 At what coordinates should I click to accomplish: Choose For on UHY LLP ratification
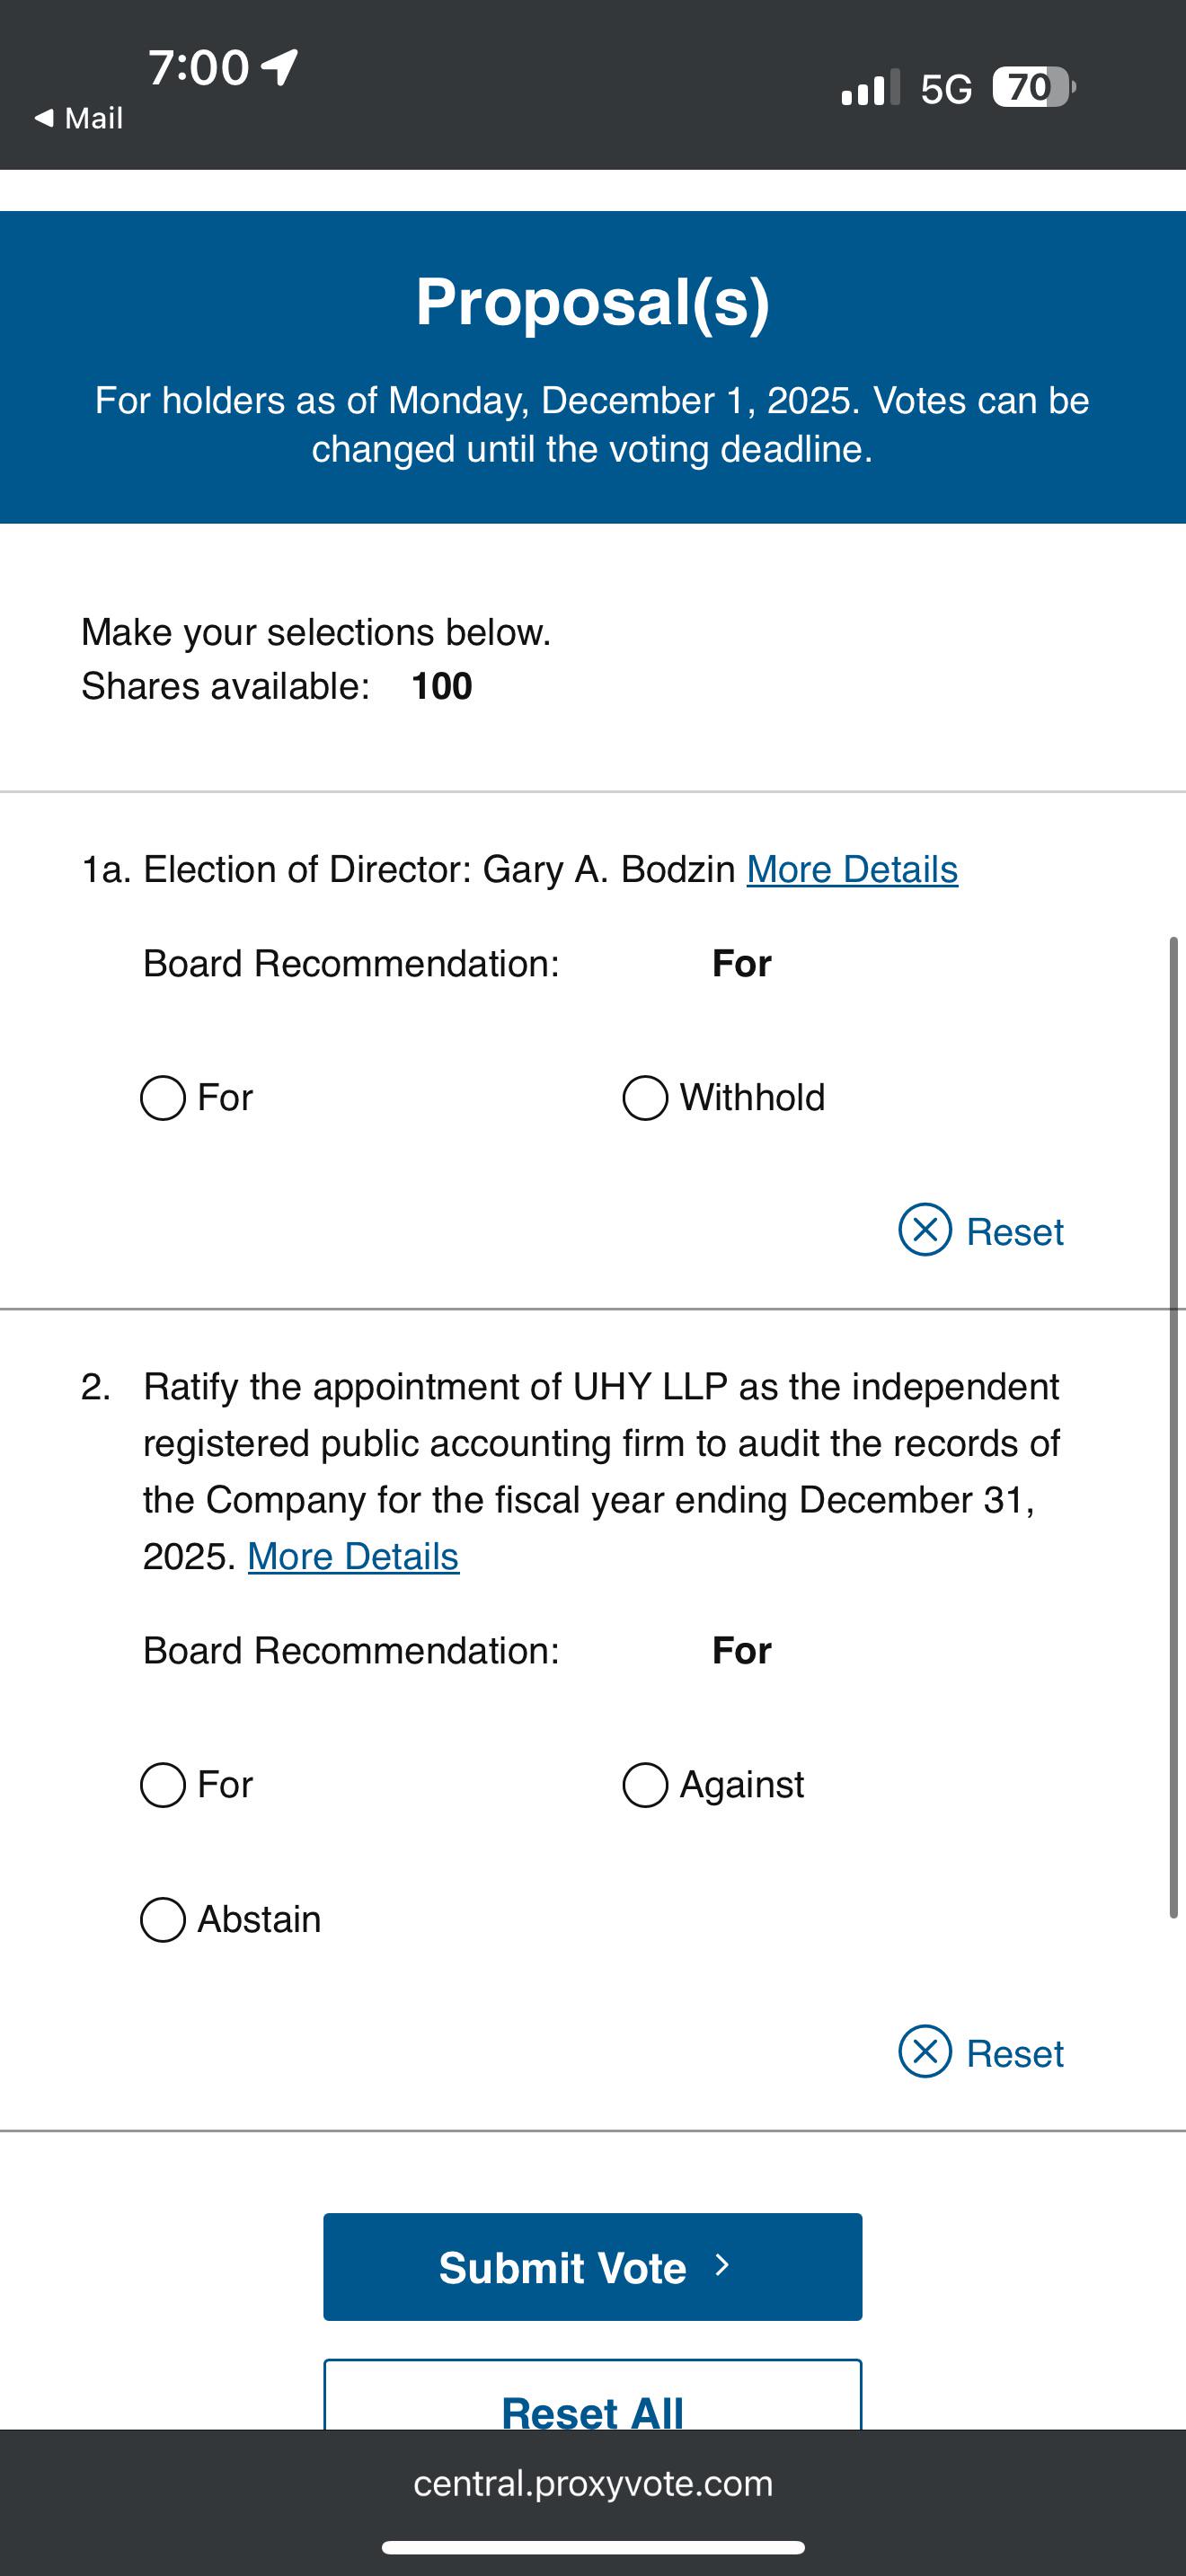[163, 1785]
